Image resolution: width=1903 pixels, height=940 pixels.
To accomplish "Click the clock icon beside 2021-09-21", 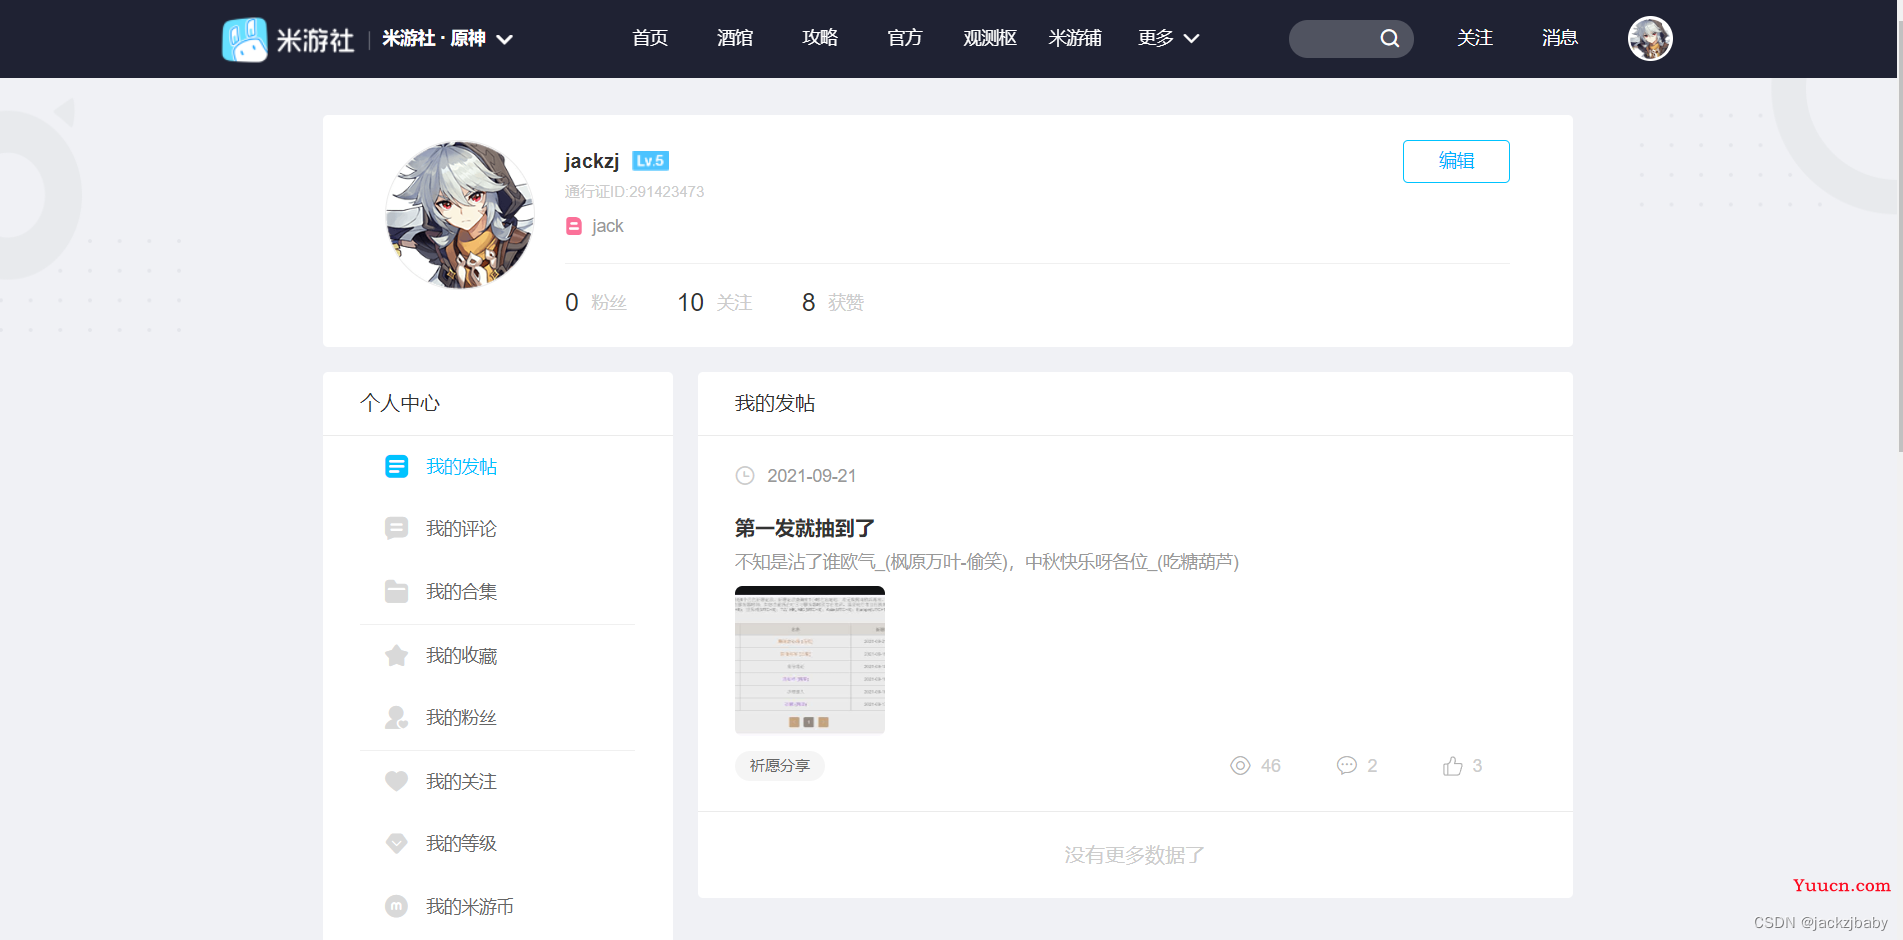I will pyautogui.click(x=745, y=476).
